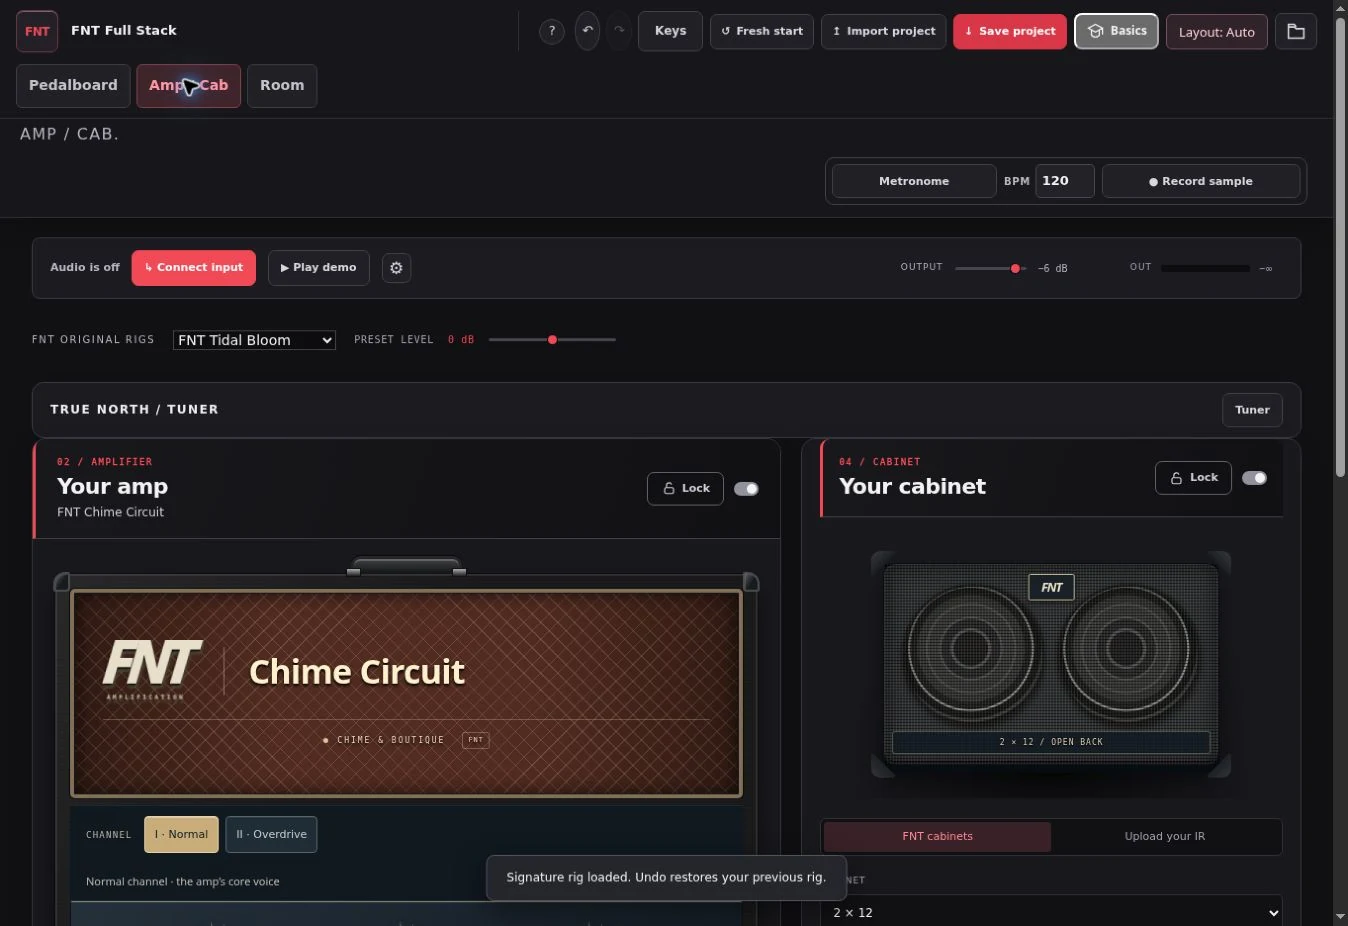Viewport: 1348px width, 926px height.
Task: Select the II · Overdrive channel
Action: pos(271,835)
